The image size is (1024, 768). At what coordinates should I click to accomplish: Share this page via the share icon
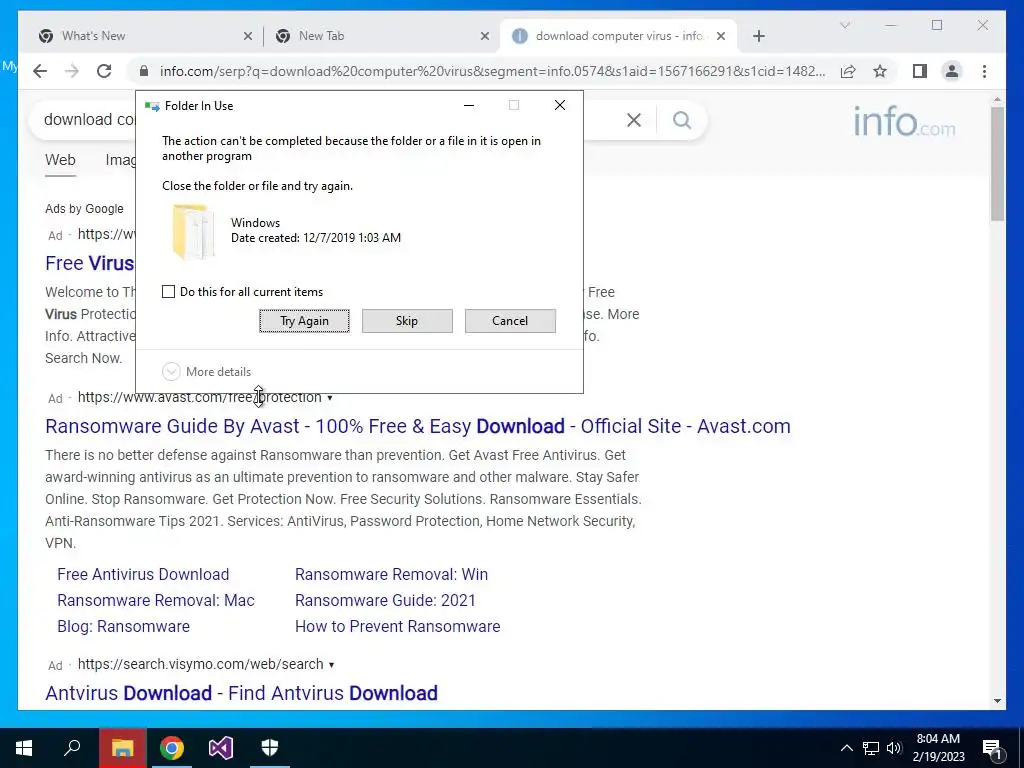pos(848,71)
